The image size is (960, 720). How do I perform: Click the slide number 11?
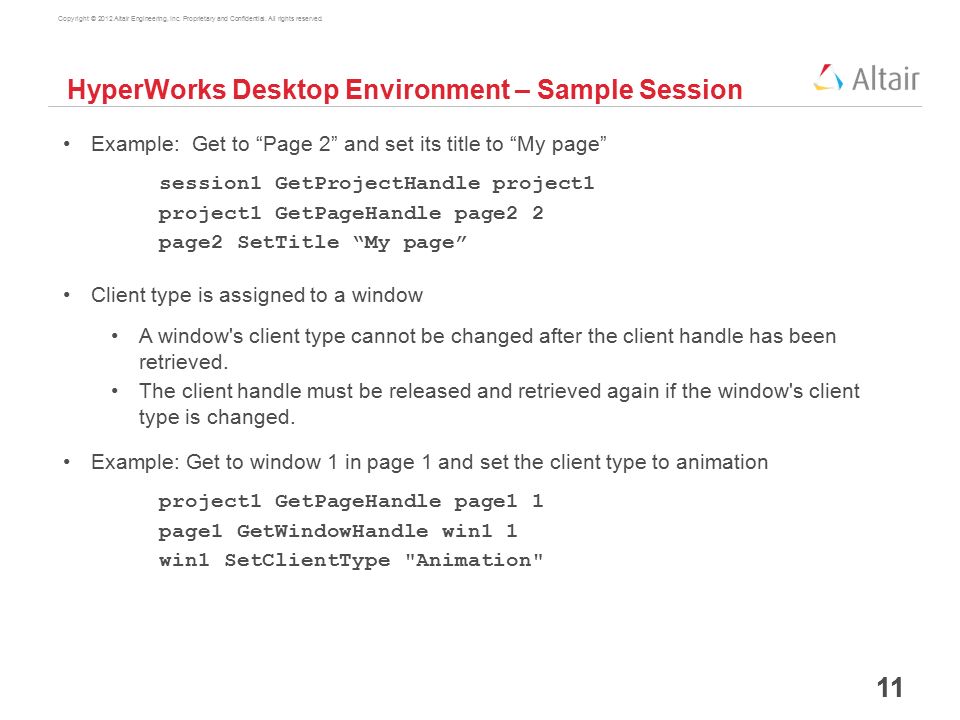click(x=890, y=688)
